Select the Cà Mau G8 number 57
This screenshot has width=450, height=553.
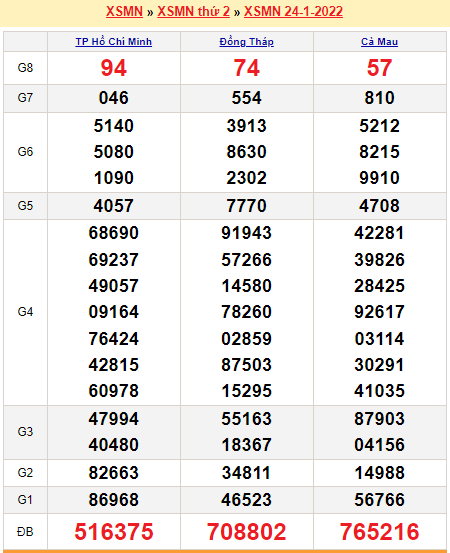tap(379, 68)
